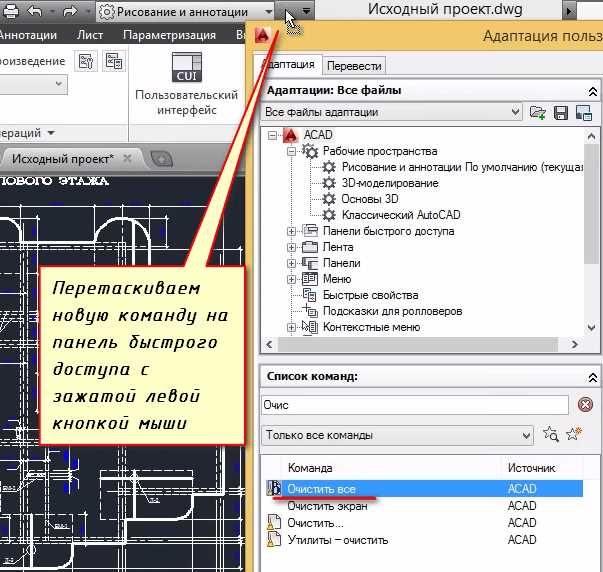The width and height of the screenshot is (603, 572).
Task: Open the Параметризация ribbon tab
Action: pyautogui.click(x=169, y=35)
